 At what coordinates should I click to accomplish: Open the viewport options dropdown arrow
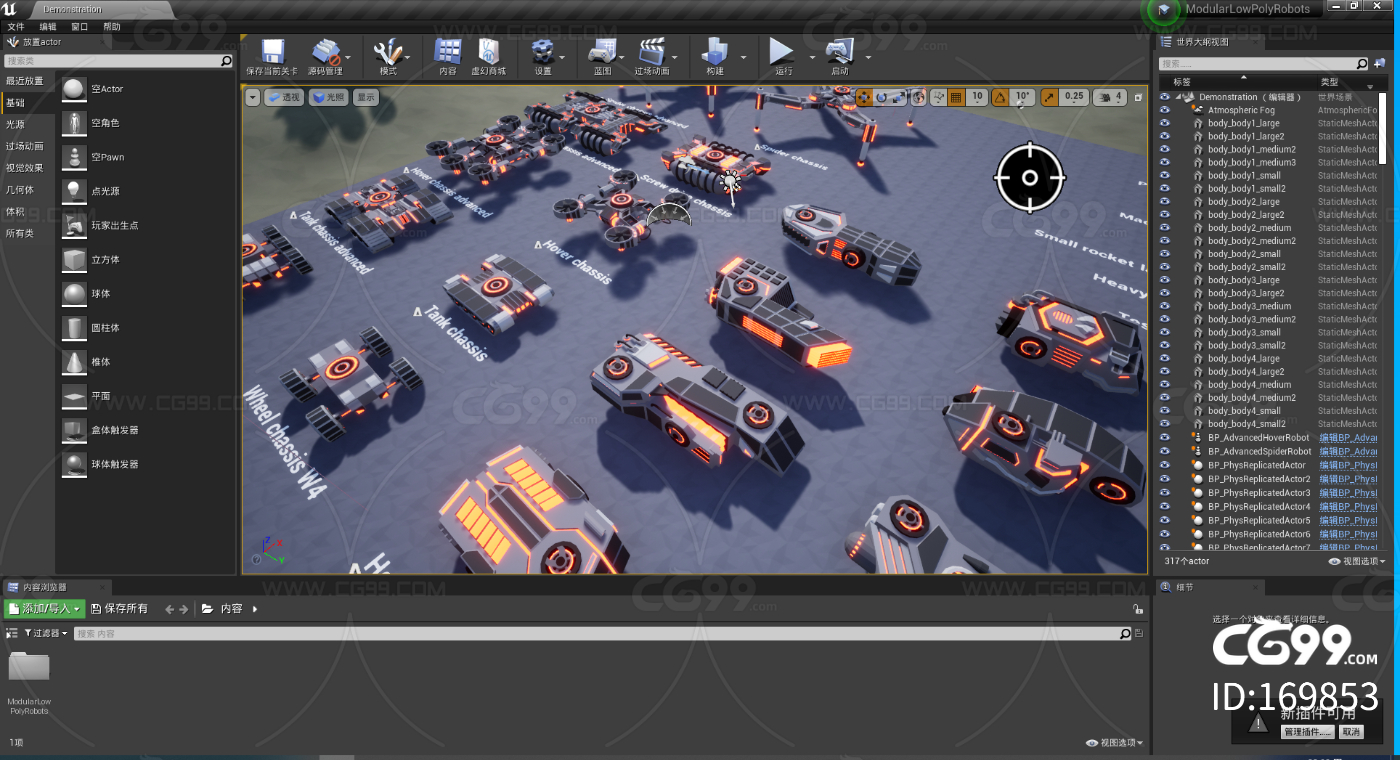pos(252,97)
